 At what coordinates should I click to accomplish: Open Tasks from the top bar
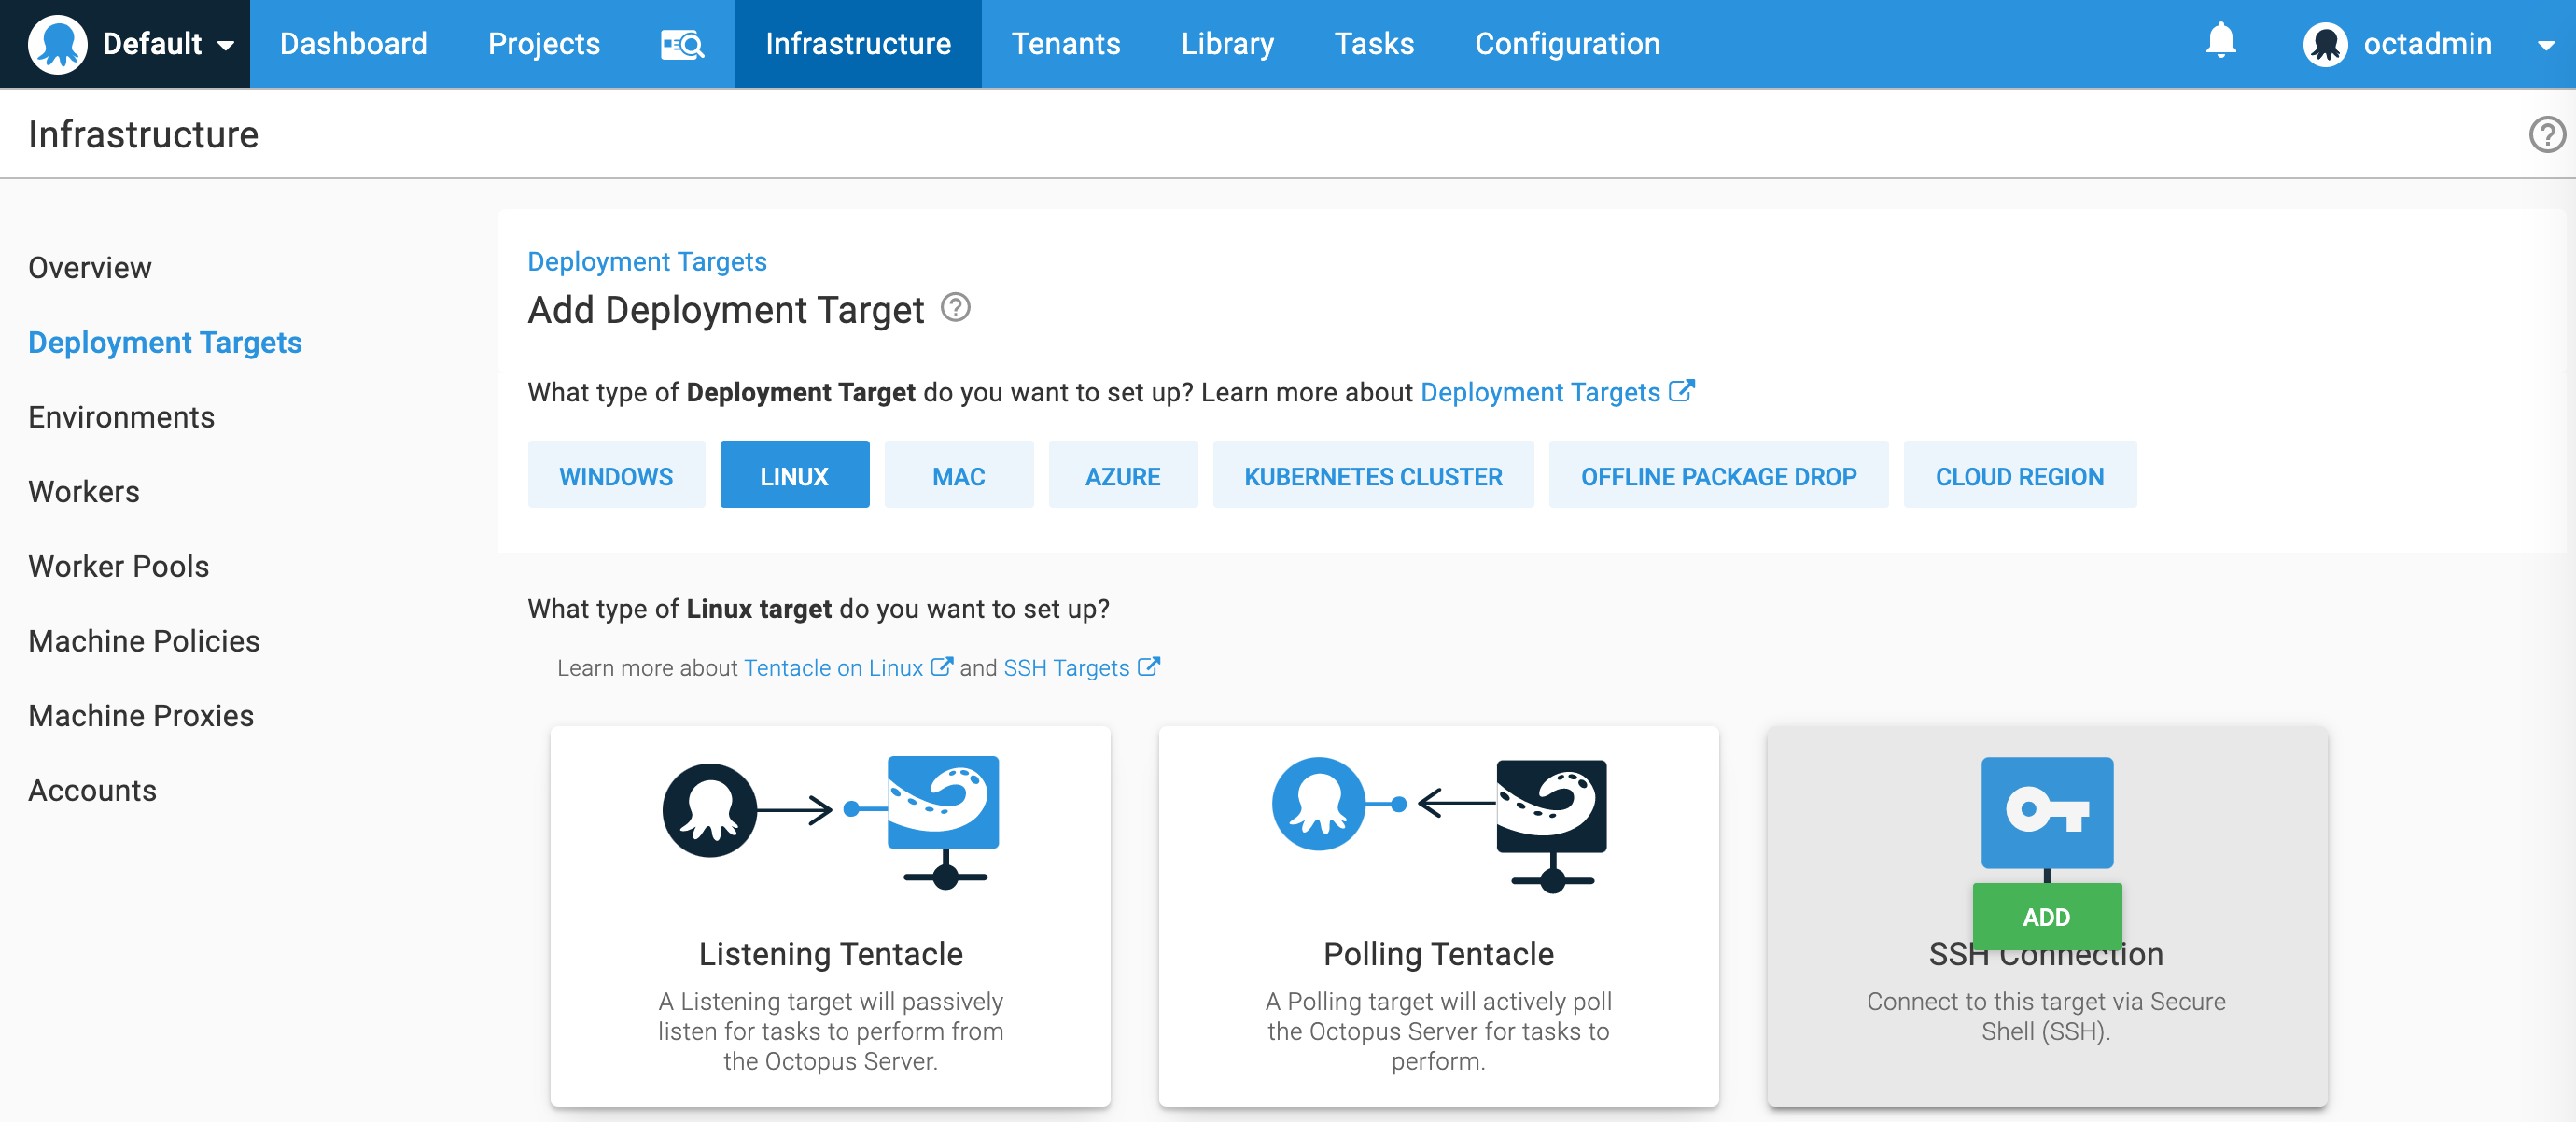(1374, 44)
